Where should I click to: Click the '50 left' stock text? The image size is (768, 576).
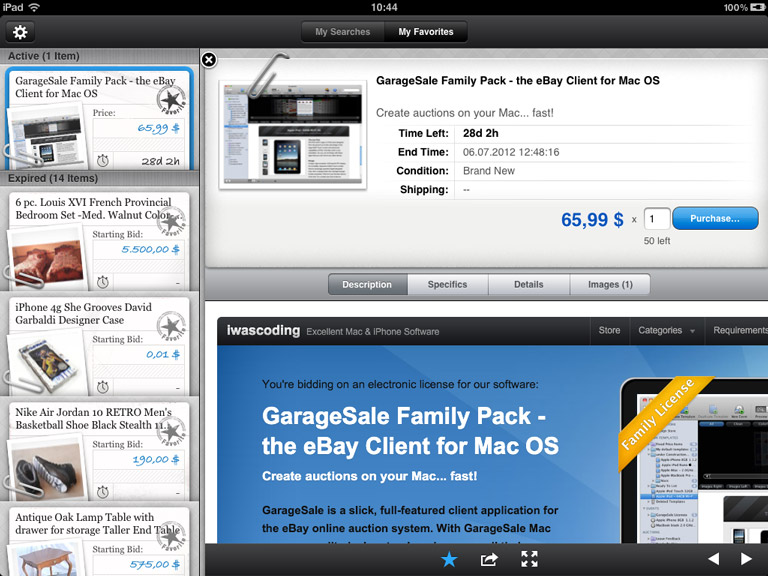coord(657,241)
